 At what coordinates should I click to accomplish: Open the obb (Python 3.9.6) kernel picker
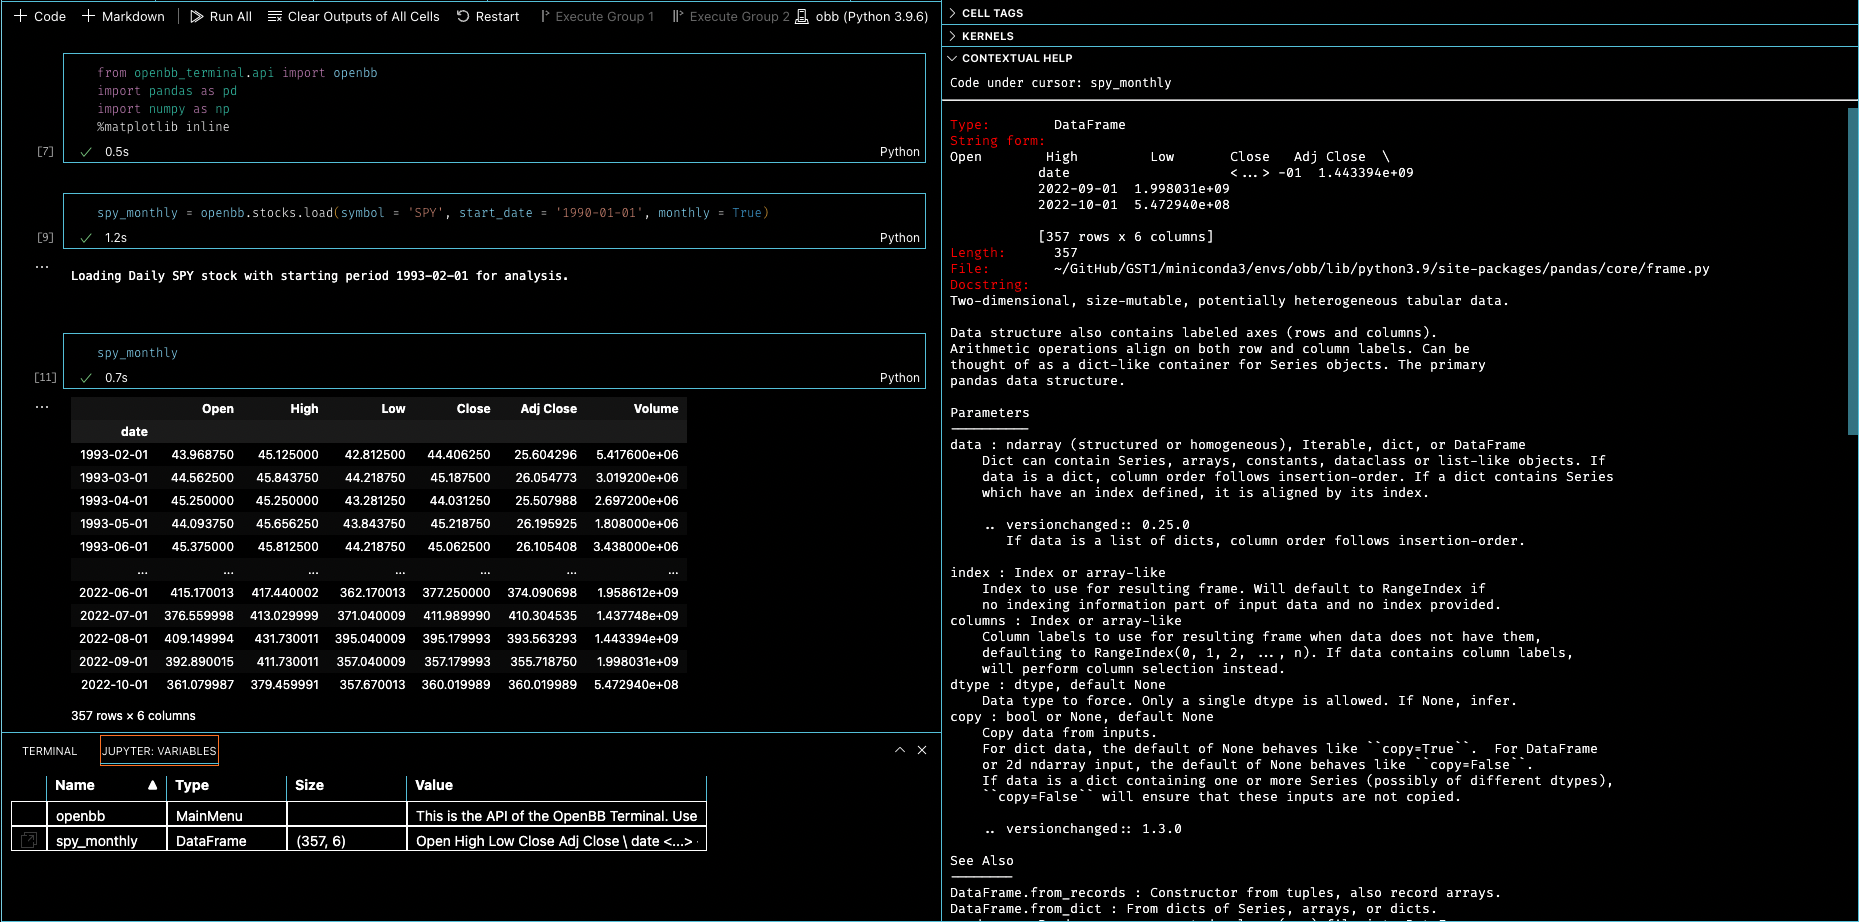pyautogui.click(x=862, y=16)
